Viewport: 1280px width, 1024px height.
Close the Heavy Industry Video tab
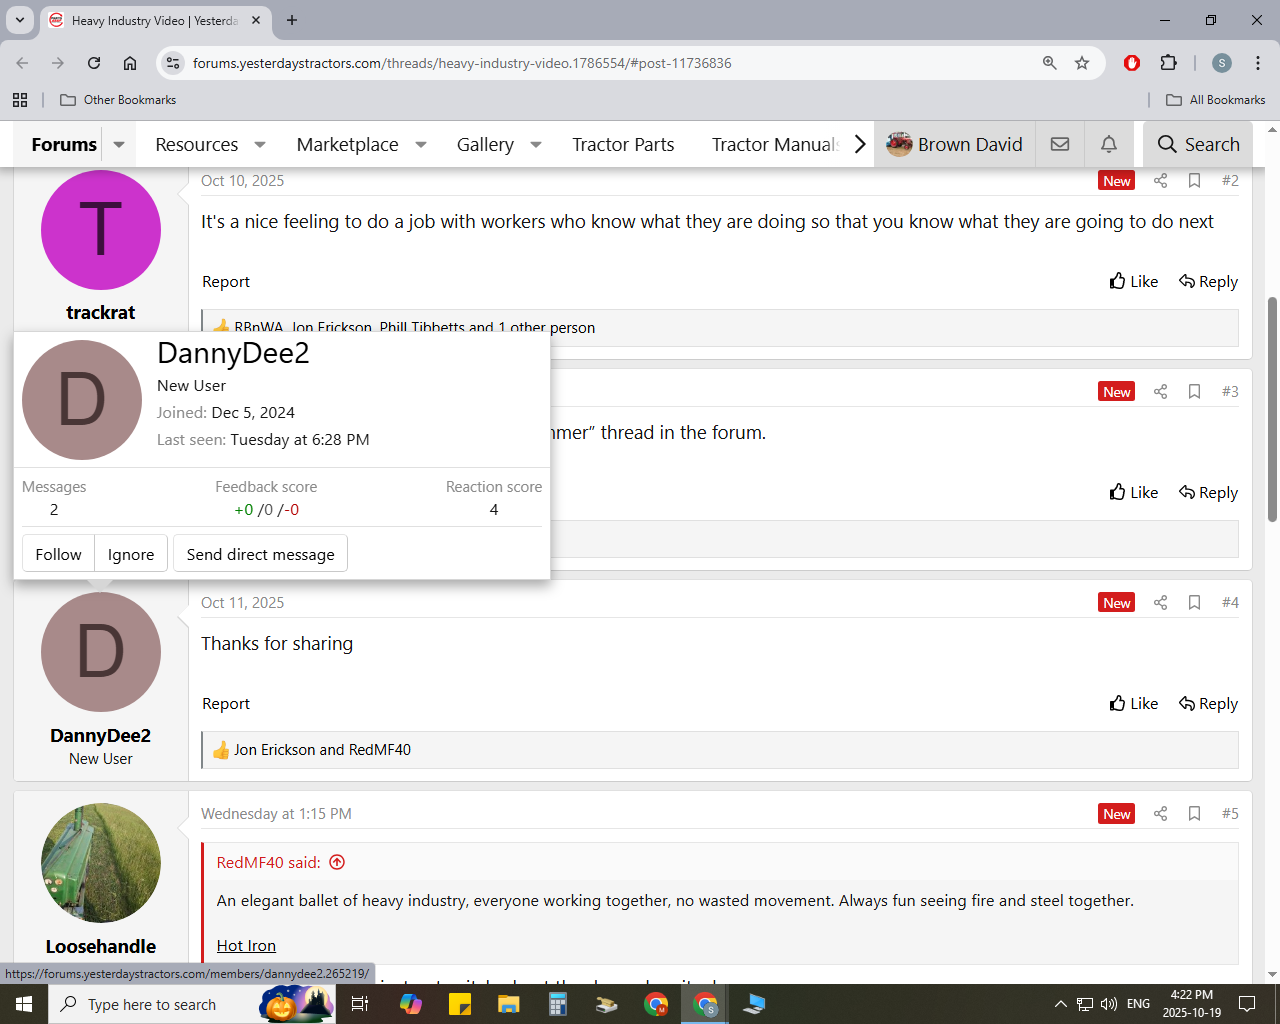tap(256, 20)
